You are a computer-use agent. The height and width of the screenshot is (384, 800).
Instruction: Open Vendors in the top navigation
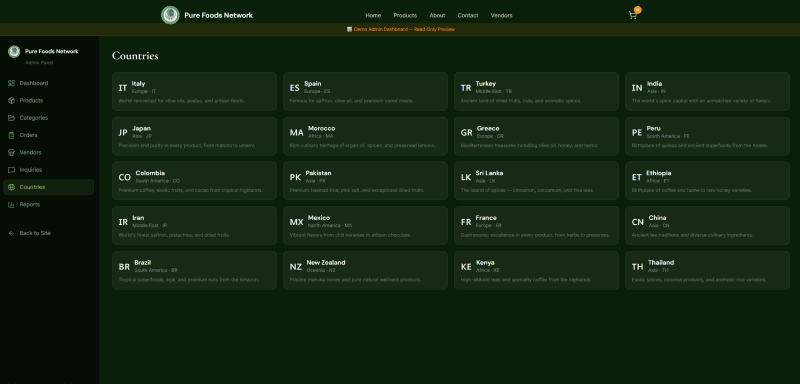502,15
